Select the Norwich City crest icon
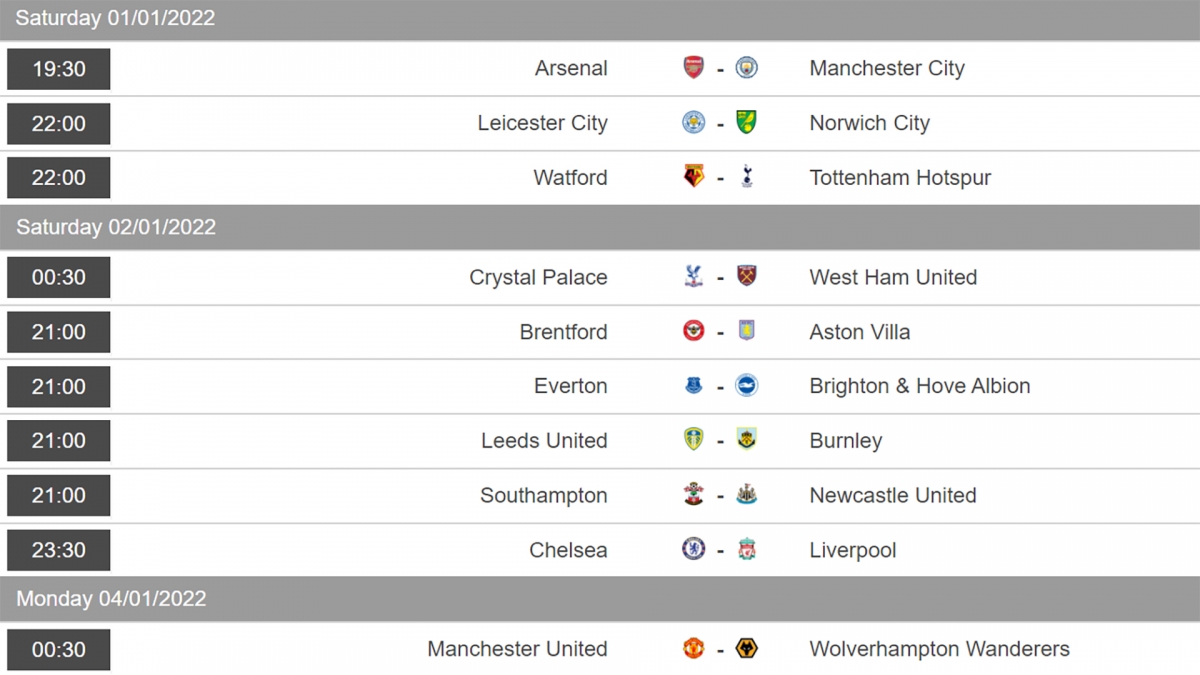This screenshot has width=1200, height=675. tap(747, 122)
